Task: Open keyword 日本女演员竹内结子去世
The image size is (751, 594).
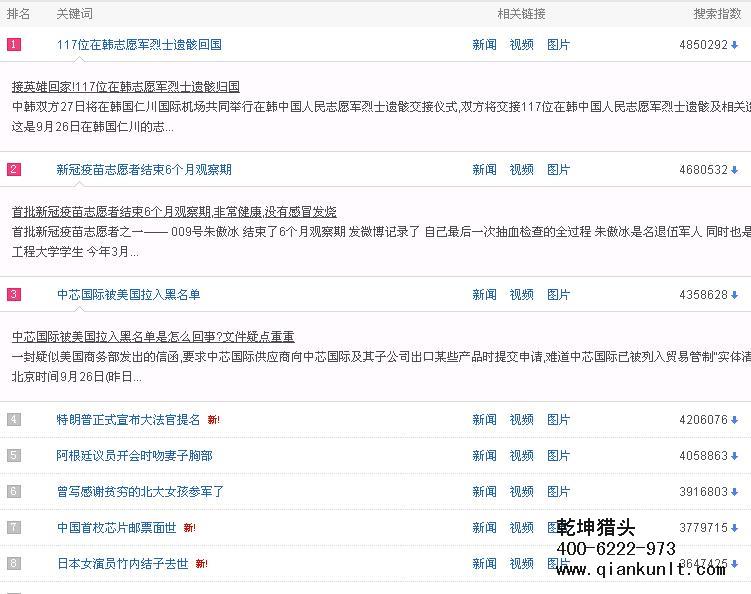Action: click(122, 564)
